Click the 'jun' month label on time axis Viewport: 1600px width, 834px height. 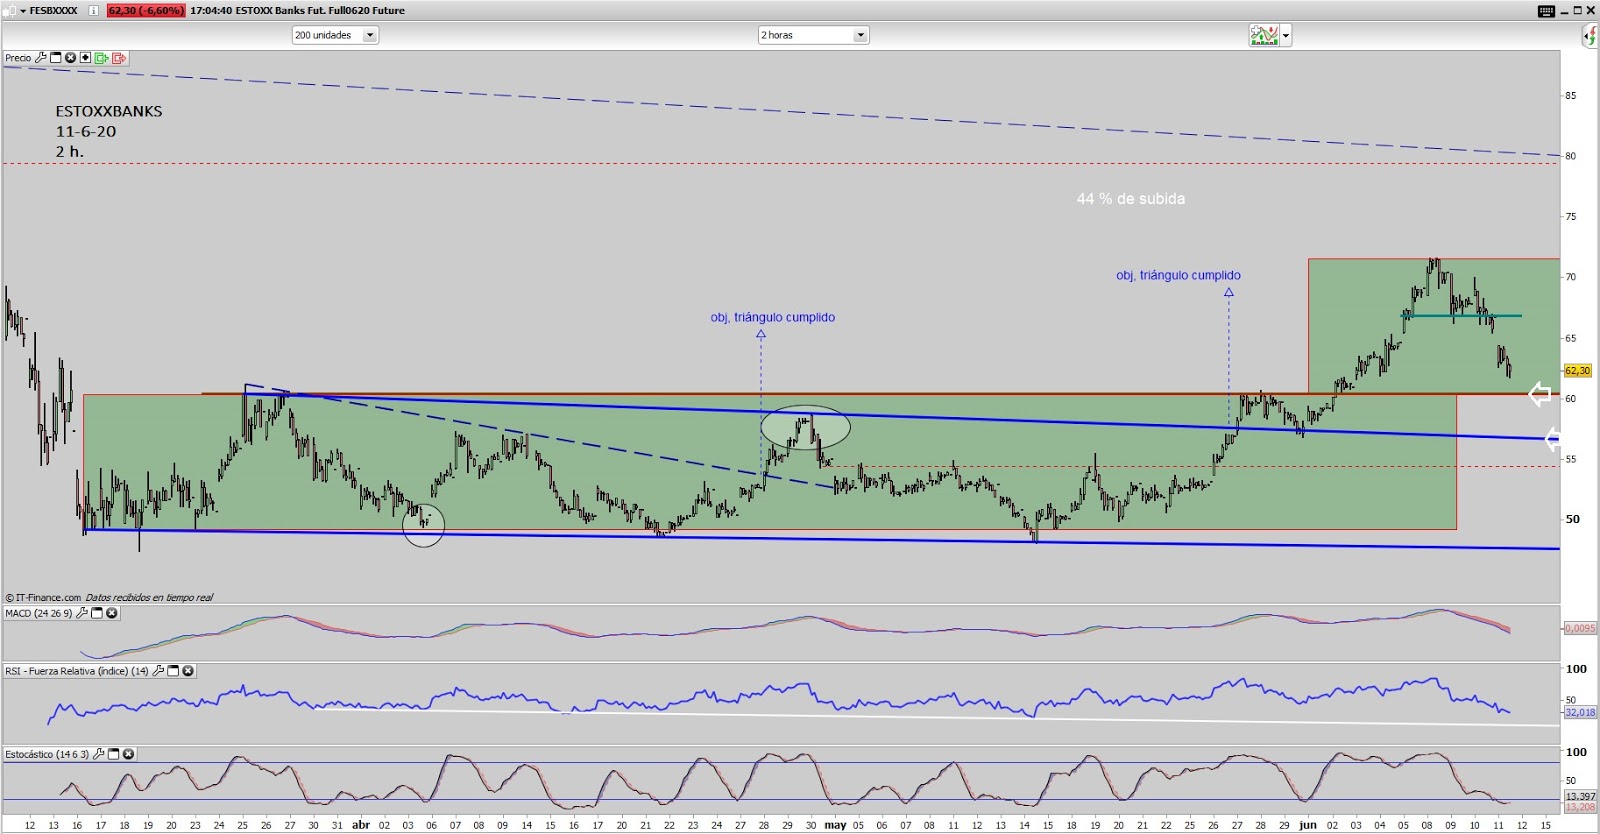1308,825
